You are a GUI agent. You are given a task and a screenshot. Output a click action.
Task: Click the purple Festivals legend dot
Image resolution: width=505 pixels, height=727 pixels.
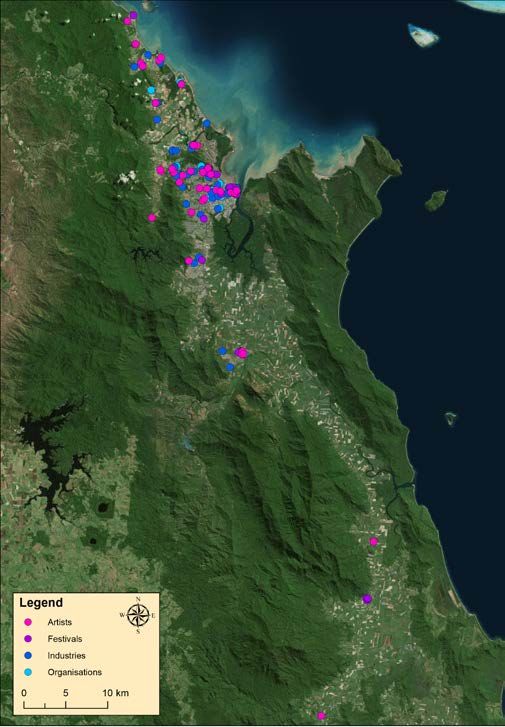[x=27, y=638]
